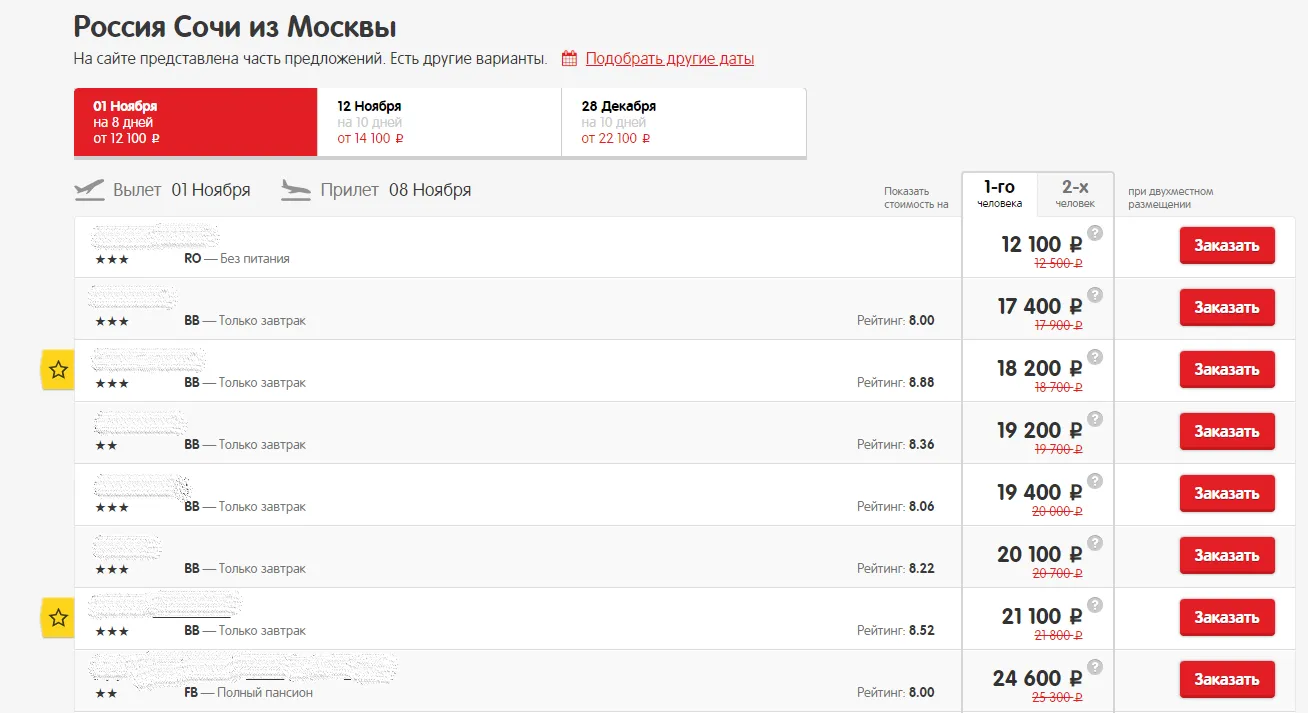
Task: Click the yellow star badge on 8.88-rated hotel
Action: (58, 370)
